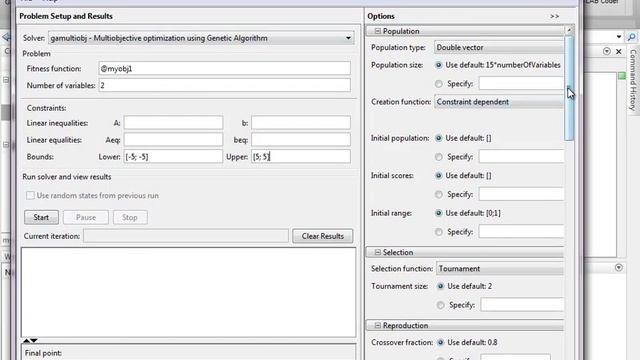The height and width of the screenshot is (360, 640).
Task: Click the Population size Specify field
Action: coord(522,84)
